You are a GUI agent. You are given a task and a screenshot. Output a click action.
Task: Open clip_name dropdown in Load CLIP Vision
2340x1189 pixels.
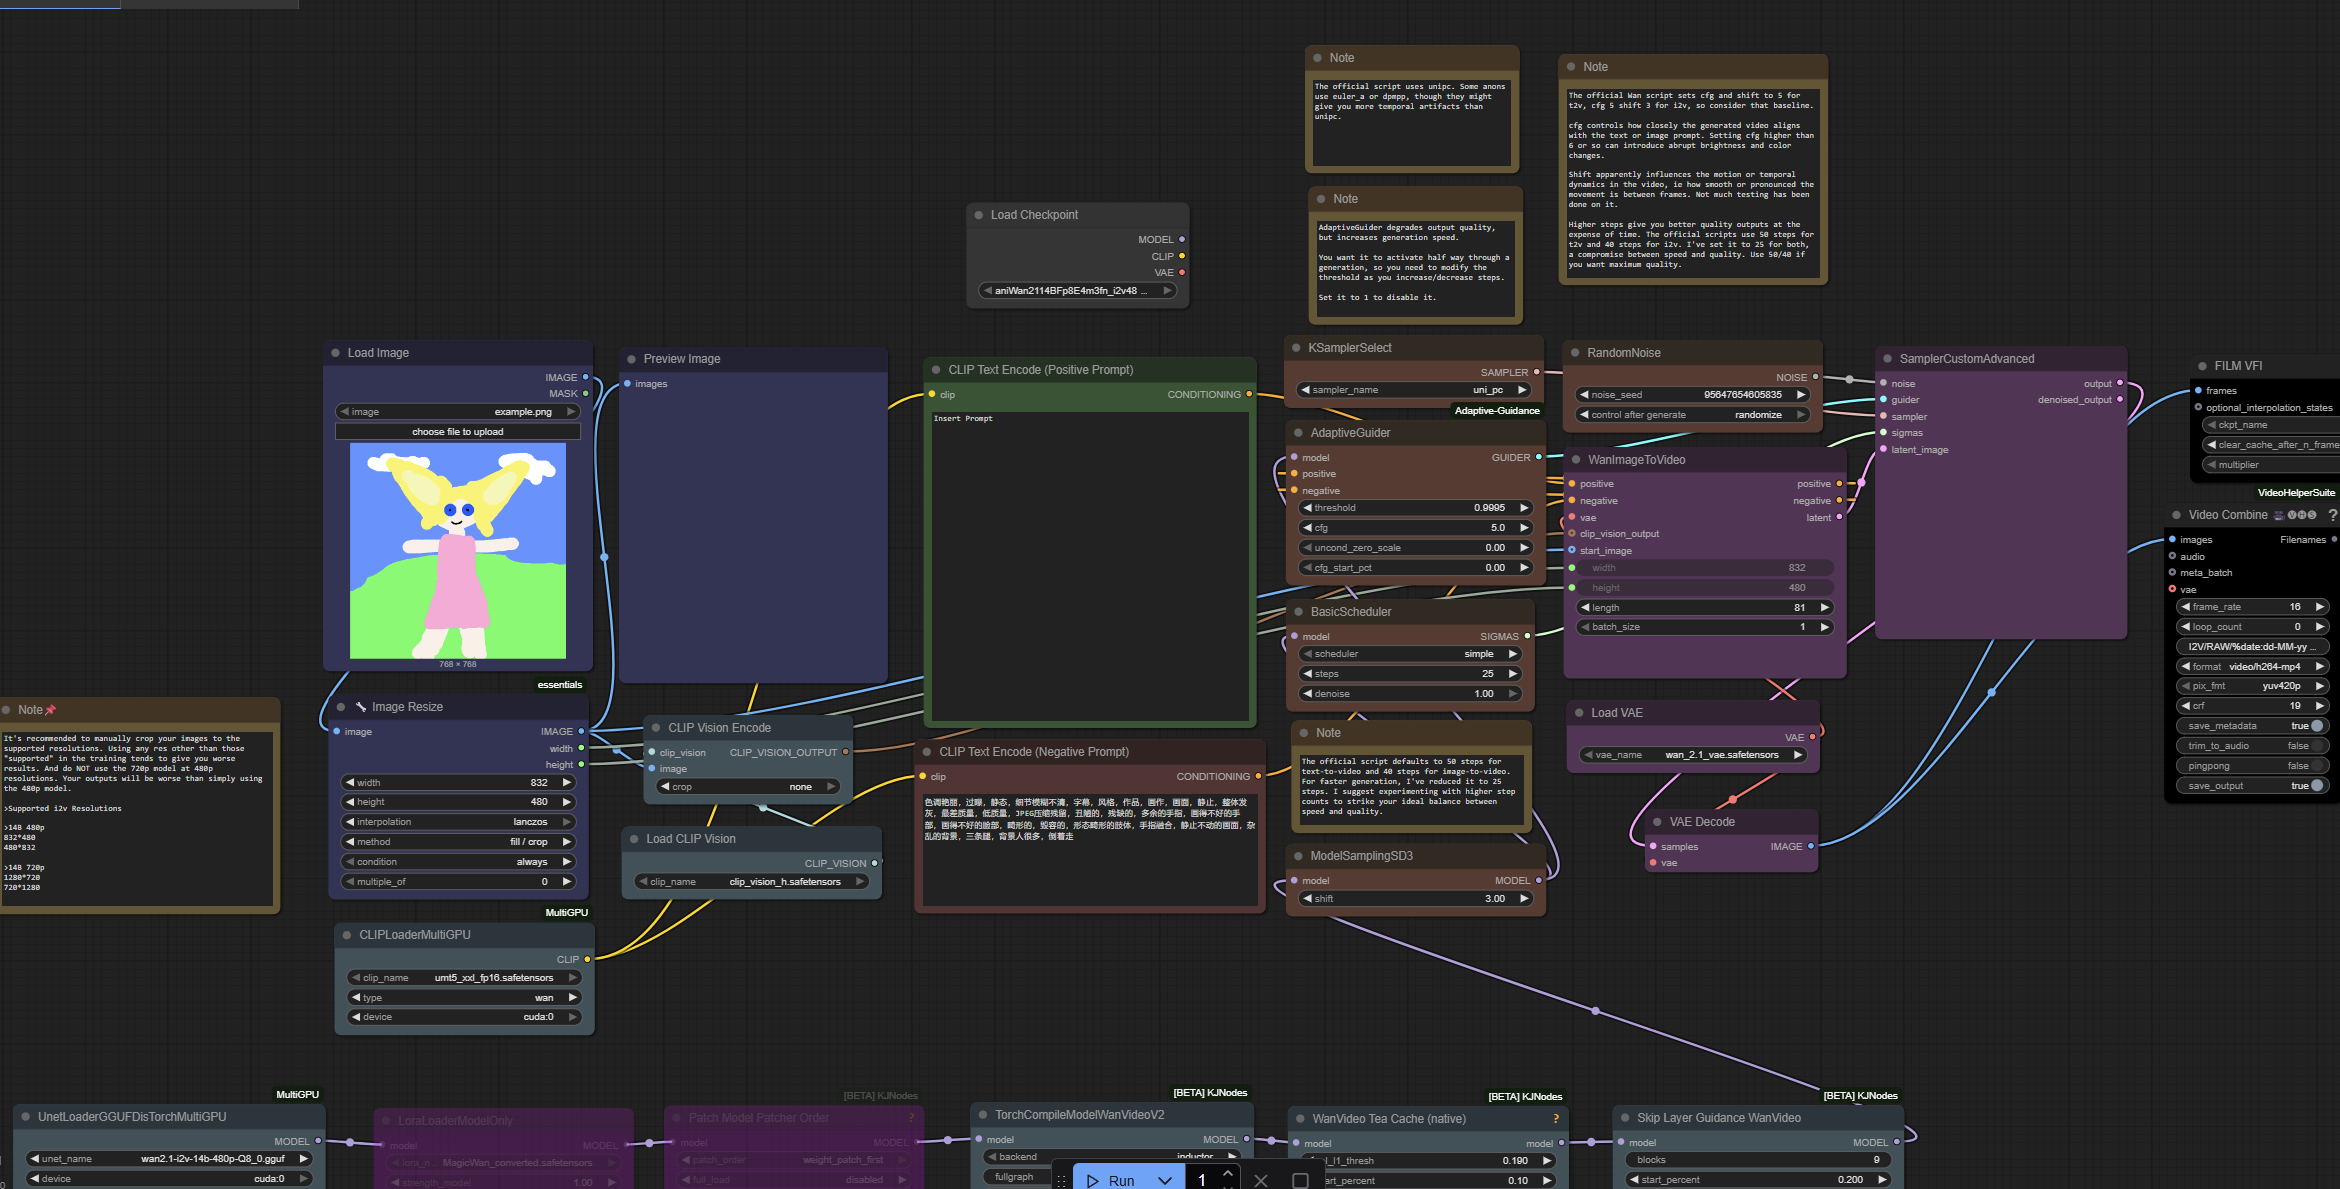(751, 882)
